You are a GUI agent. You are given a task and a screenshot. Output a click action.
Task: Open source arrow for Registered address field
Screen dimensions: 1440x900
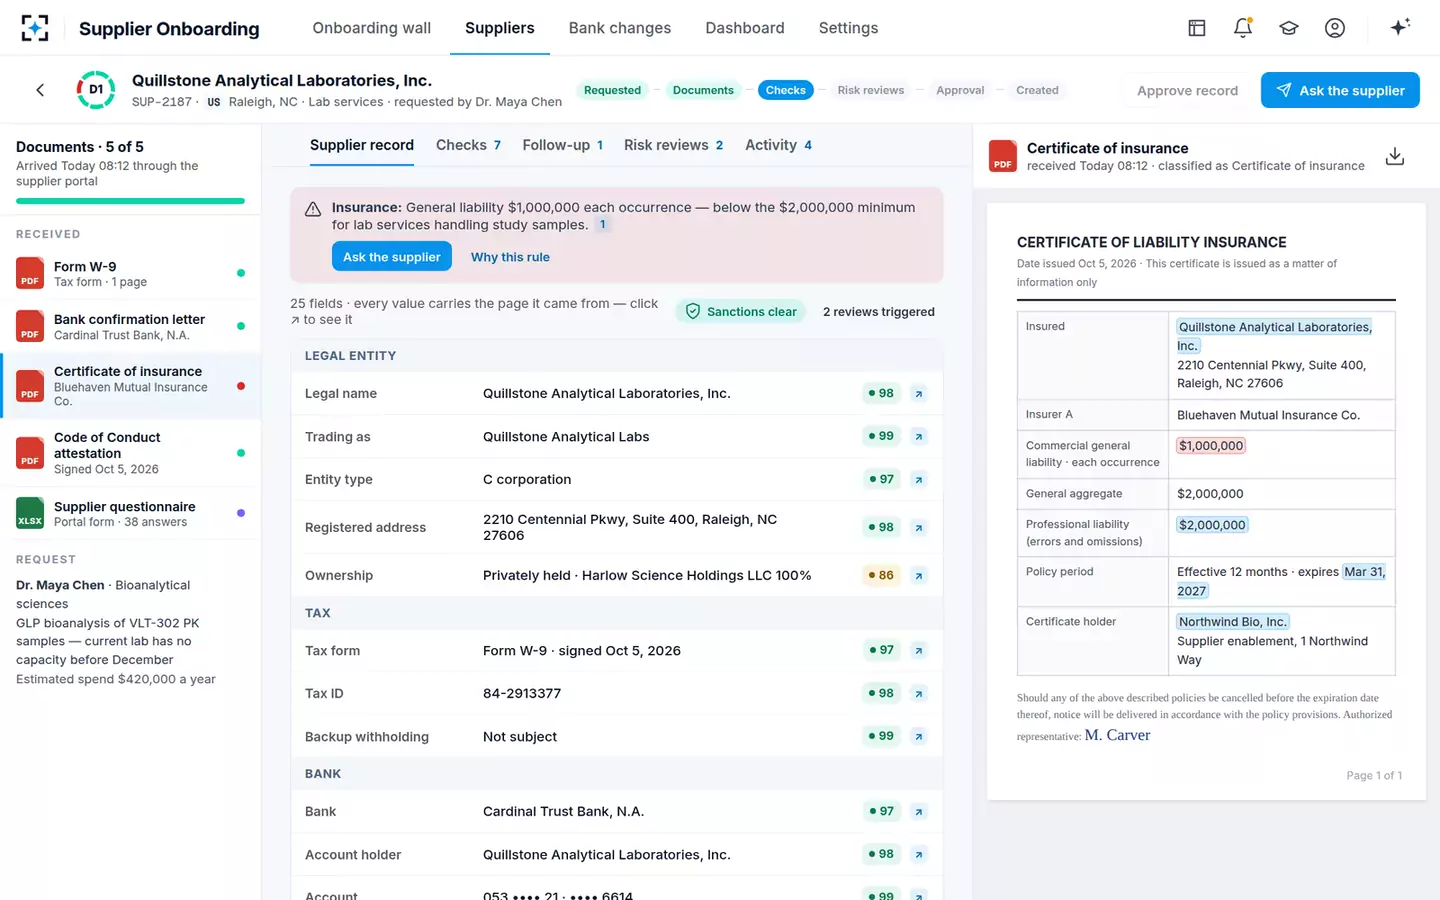tap(919, 528)
